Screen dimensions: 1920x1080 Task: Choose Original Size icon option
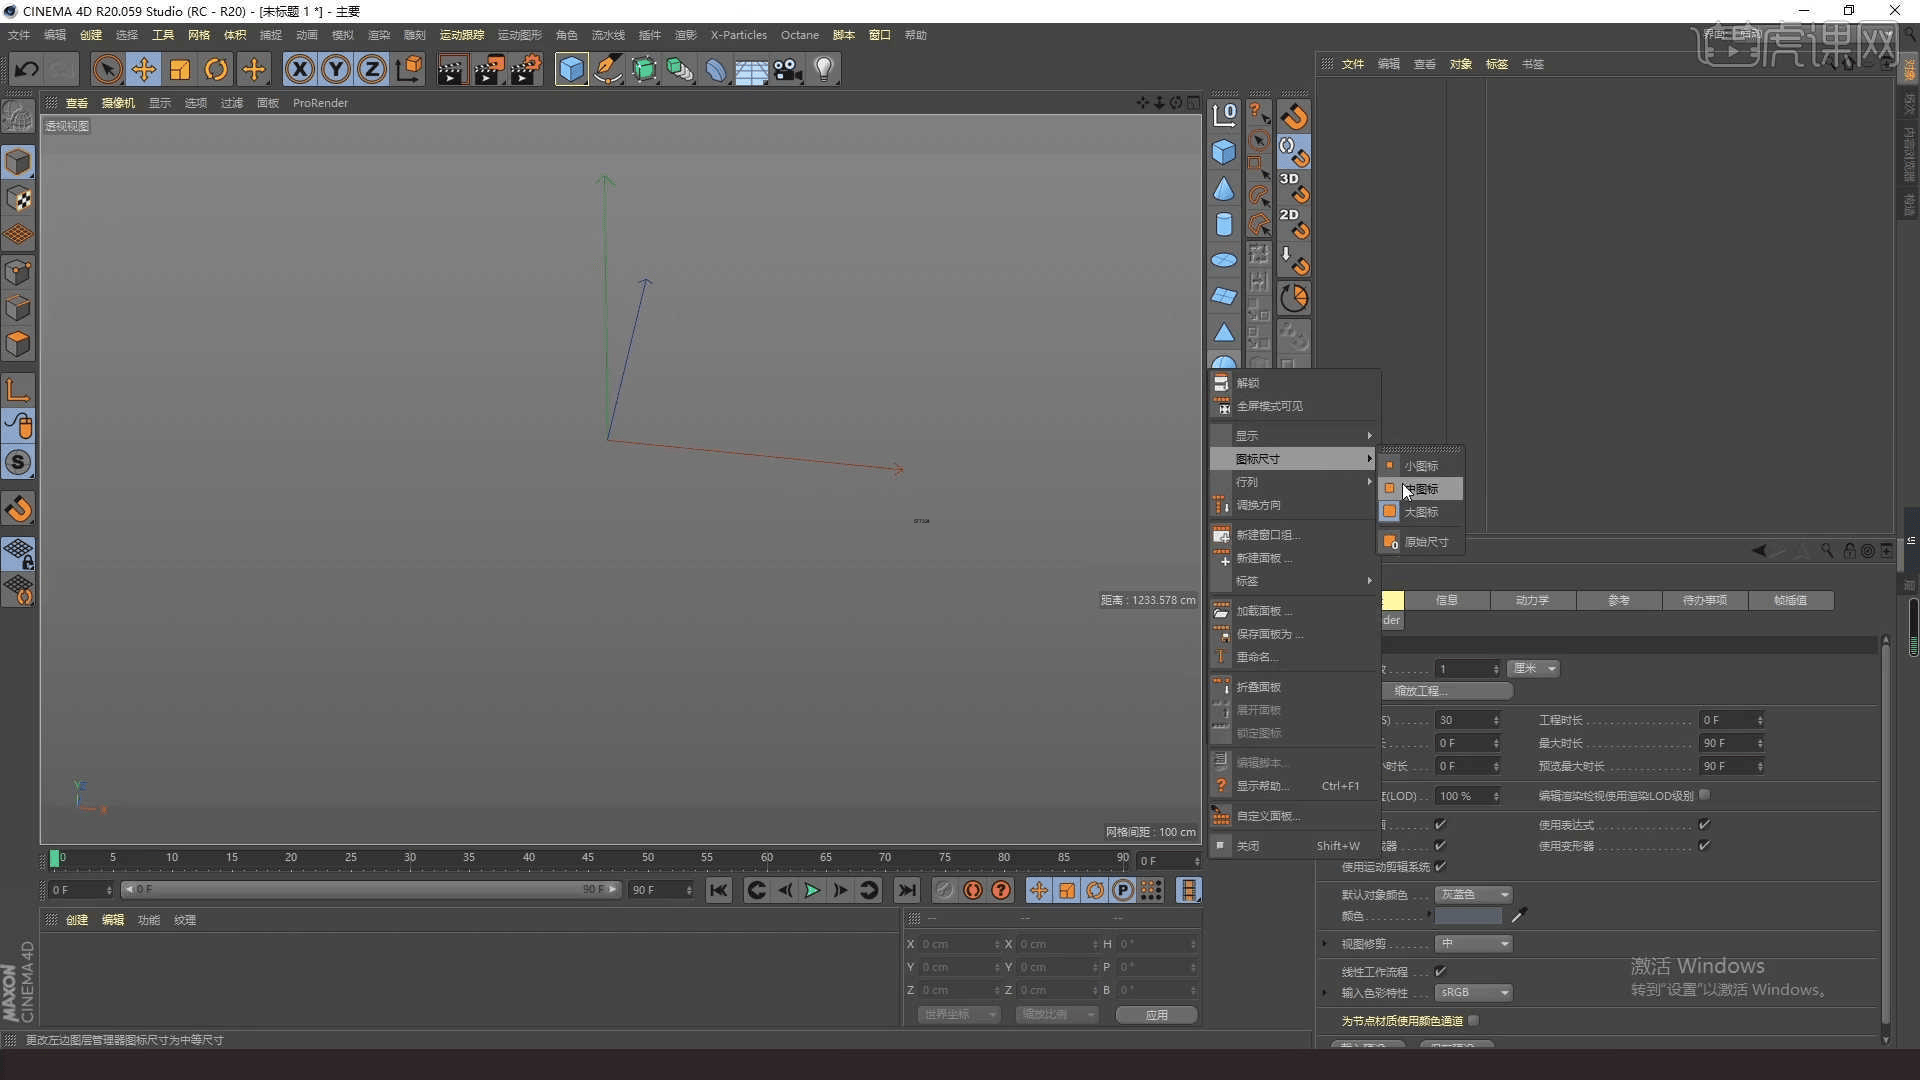(x=1420, y=542)
